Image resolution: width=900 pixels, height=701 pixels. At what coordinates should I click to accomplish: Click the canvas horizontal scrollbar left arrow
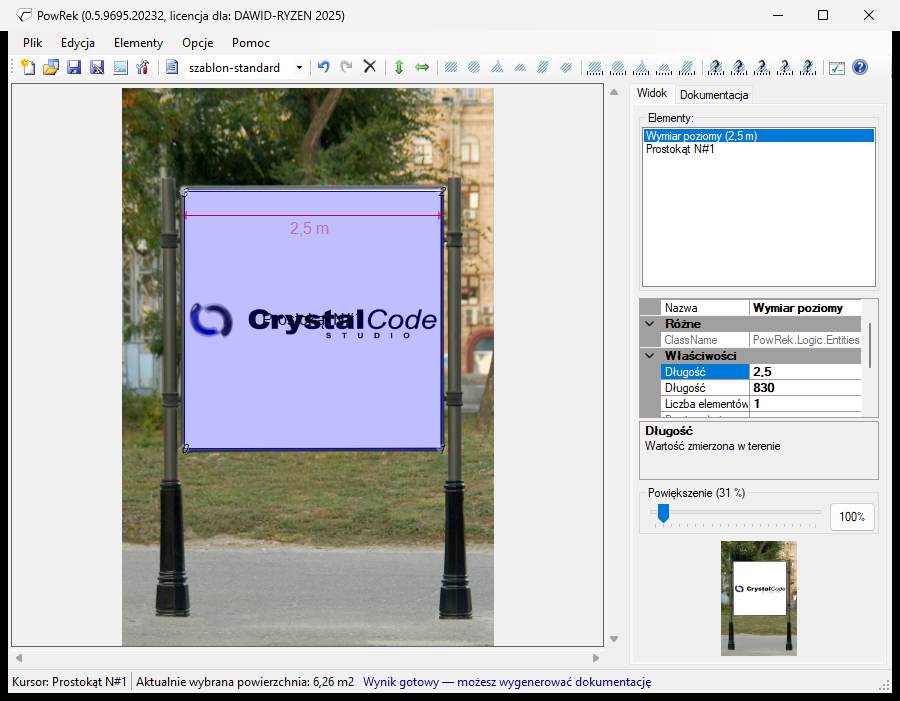tap(19, 658)
